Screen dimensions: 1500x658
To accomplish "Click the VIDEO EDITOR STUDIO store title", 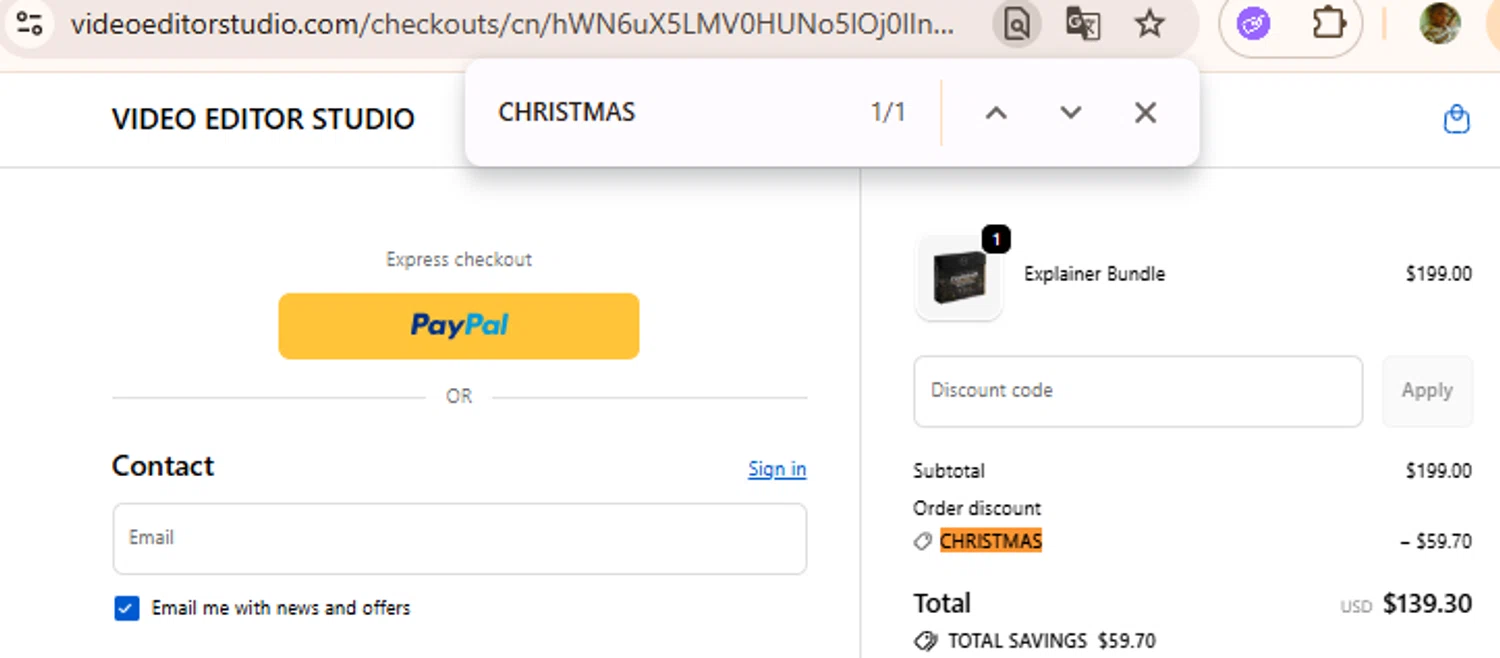I will [x=263, y=119].
